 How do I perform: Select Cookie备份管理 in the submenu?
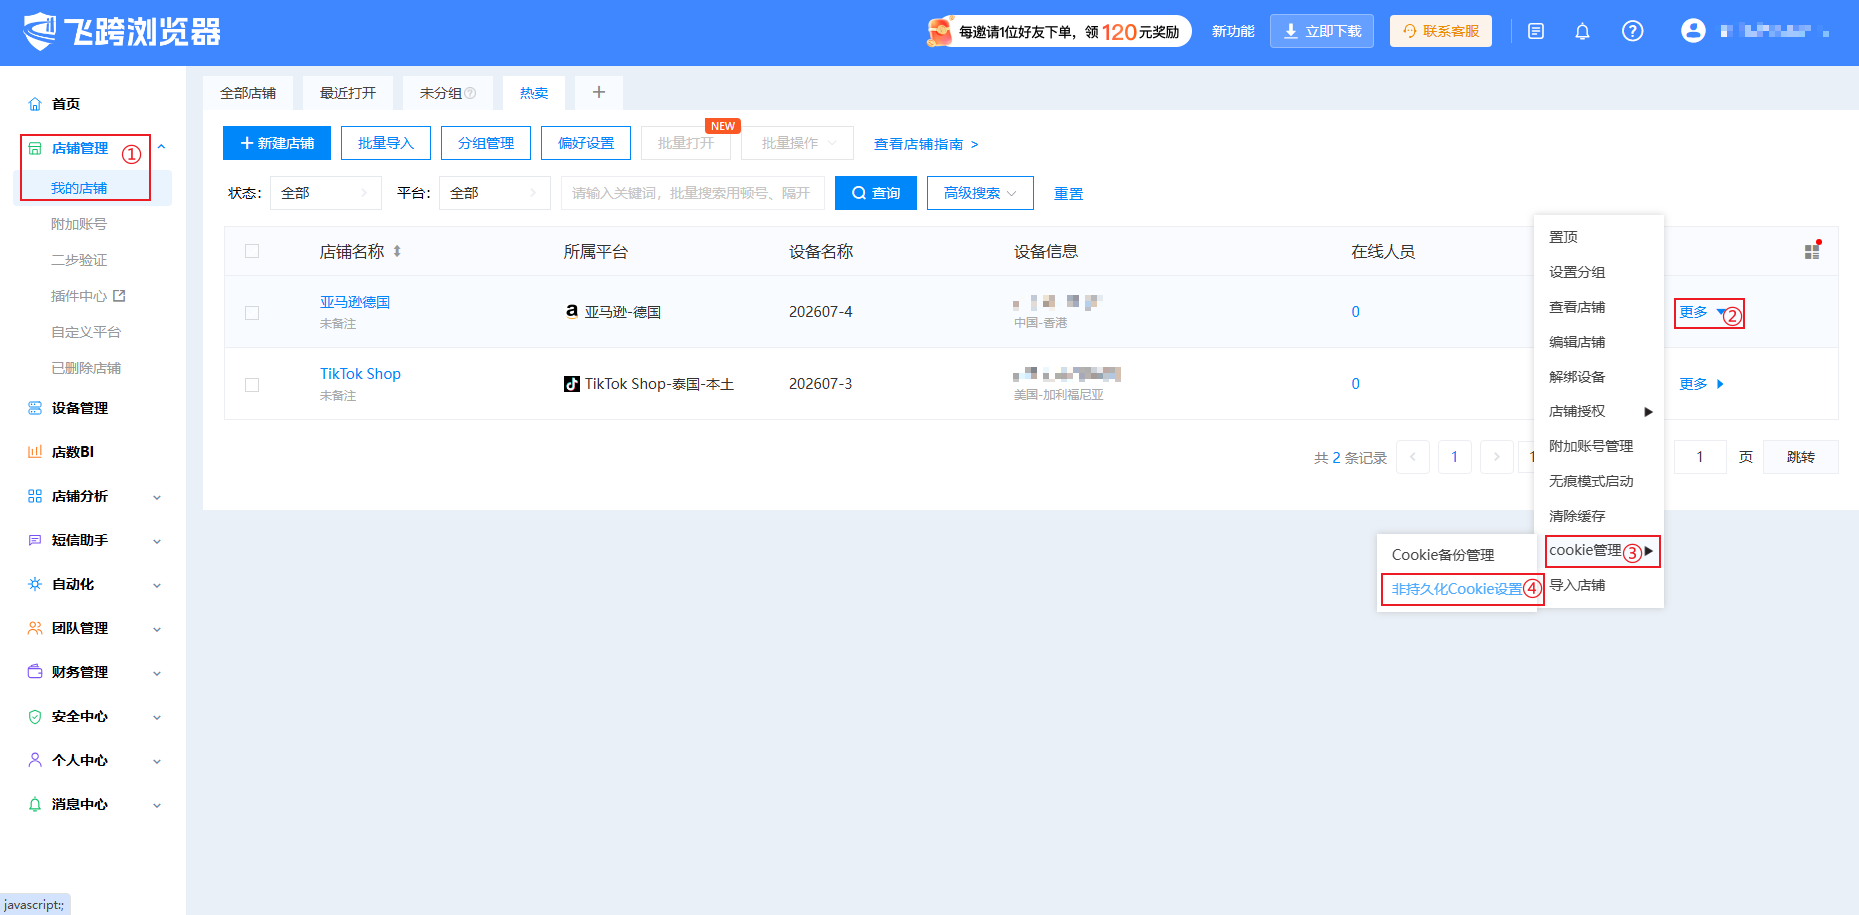coord(1443,555)
